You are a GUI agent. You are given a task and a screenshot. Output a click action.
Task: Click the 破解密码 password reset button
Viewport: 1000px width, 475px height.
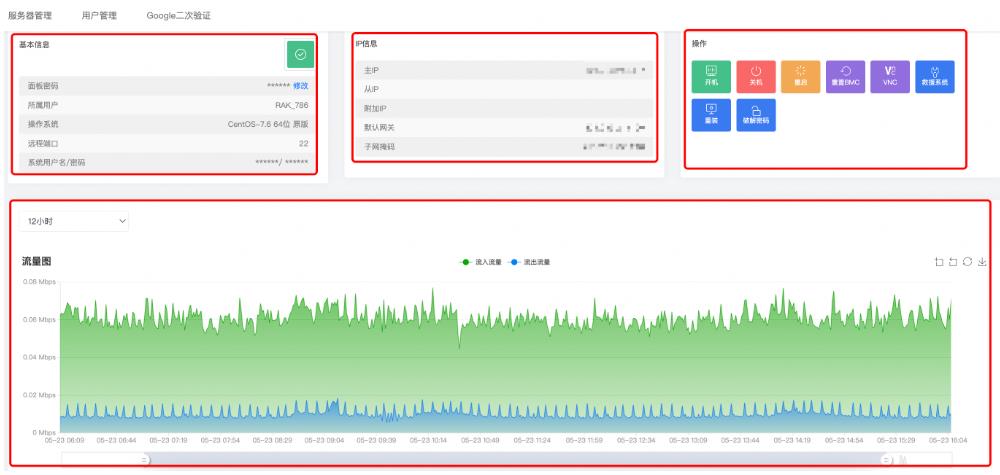pyautogui.click(x=756, y=114)
